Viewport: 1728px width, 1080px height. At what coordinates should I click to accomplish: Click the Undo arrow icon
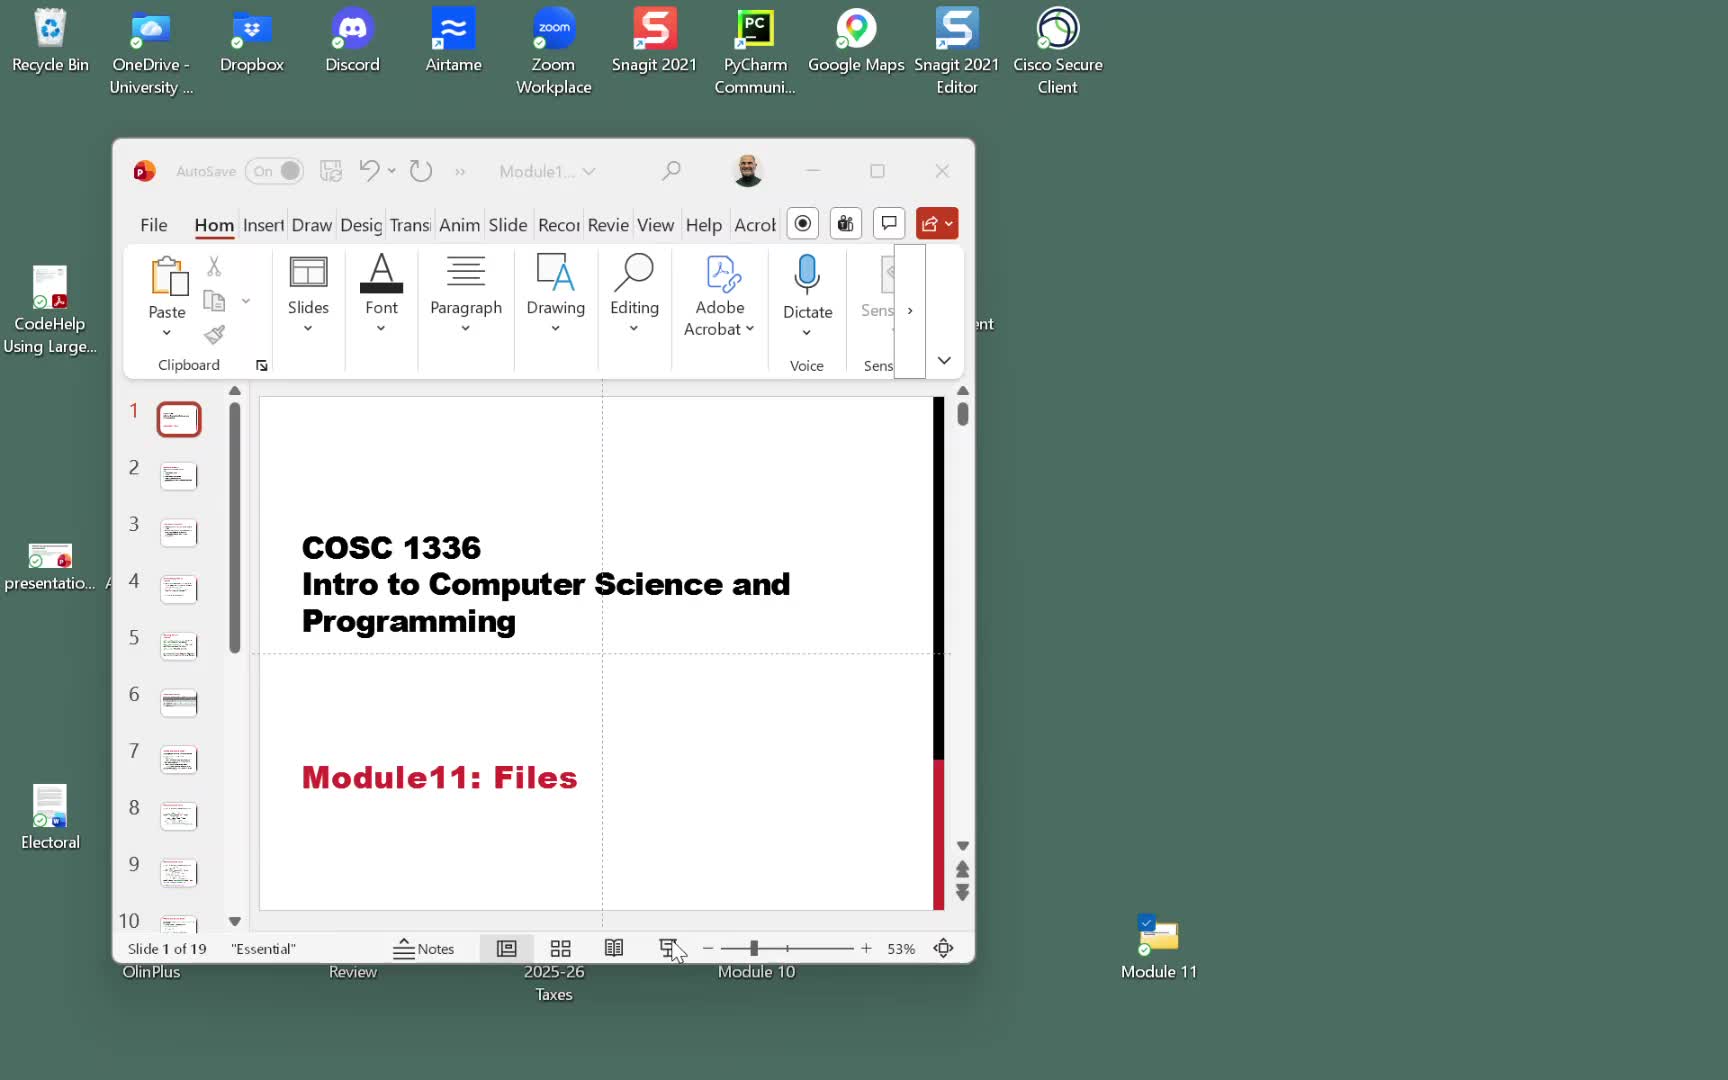(368, 171)
